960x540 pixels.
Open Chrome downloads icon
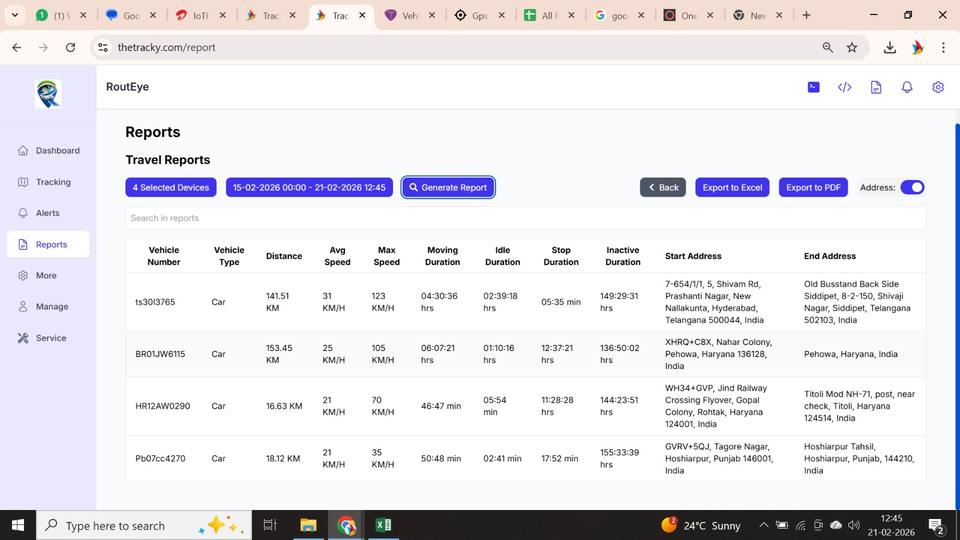point(889,47)
